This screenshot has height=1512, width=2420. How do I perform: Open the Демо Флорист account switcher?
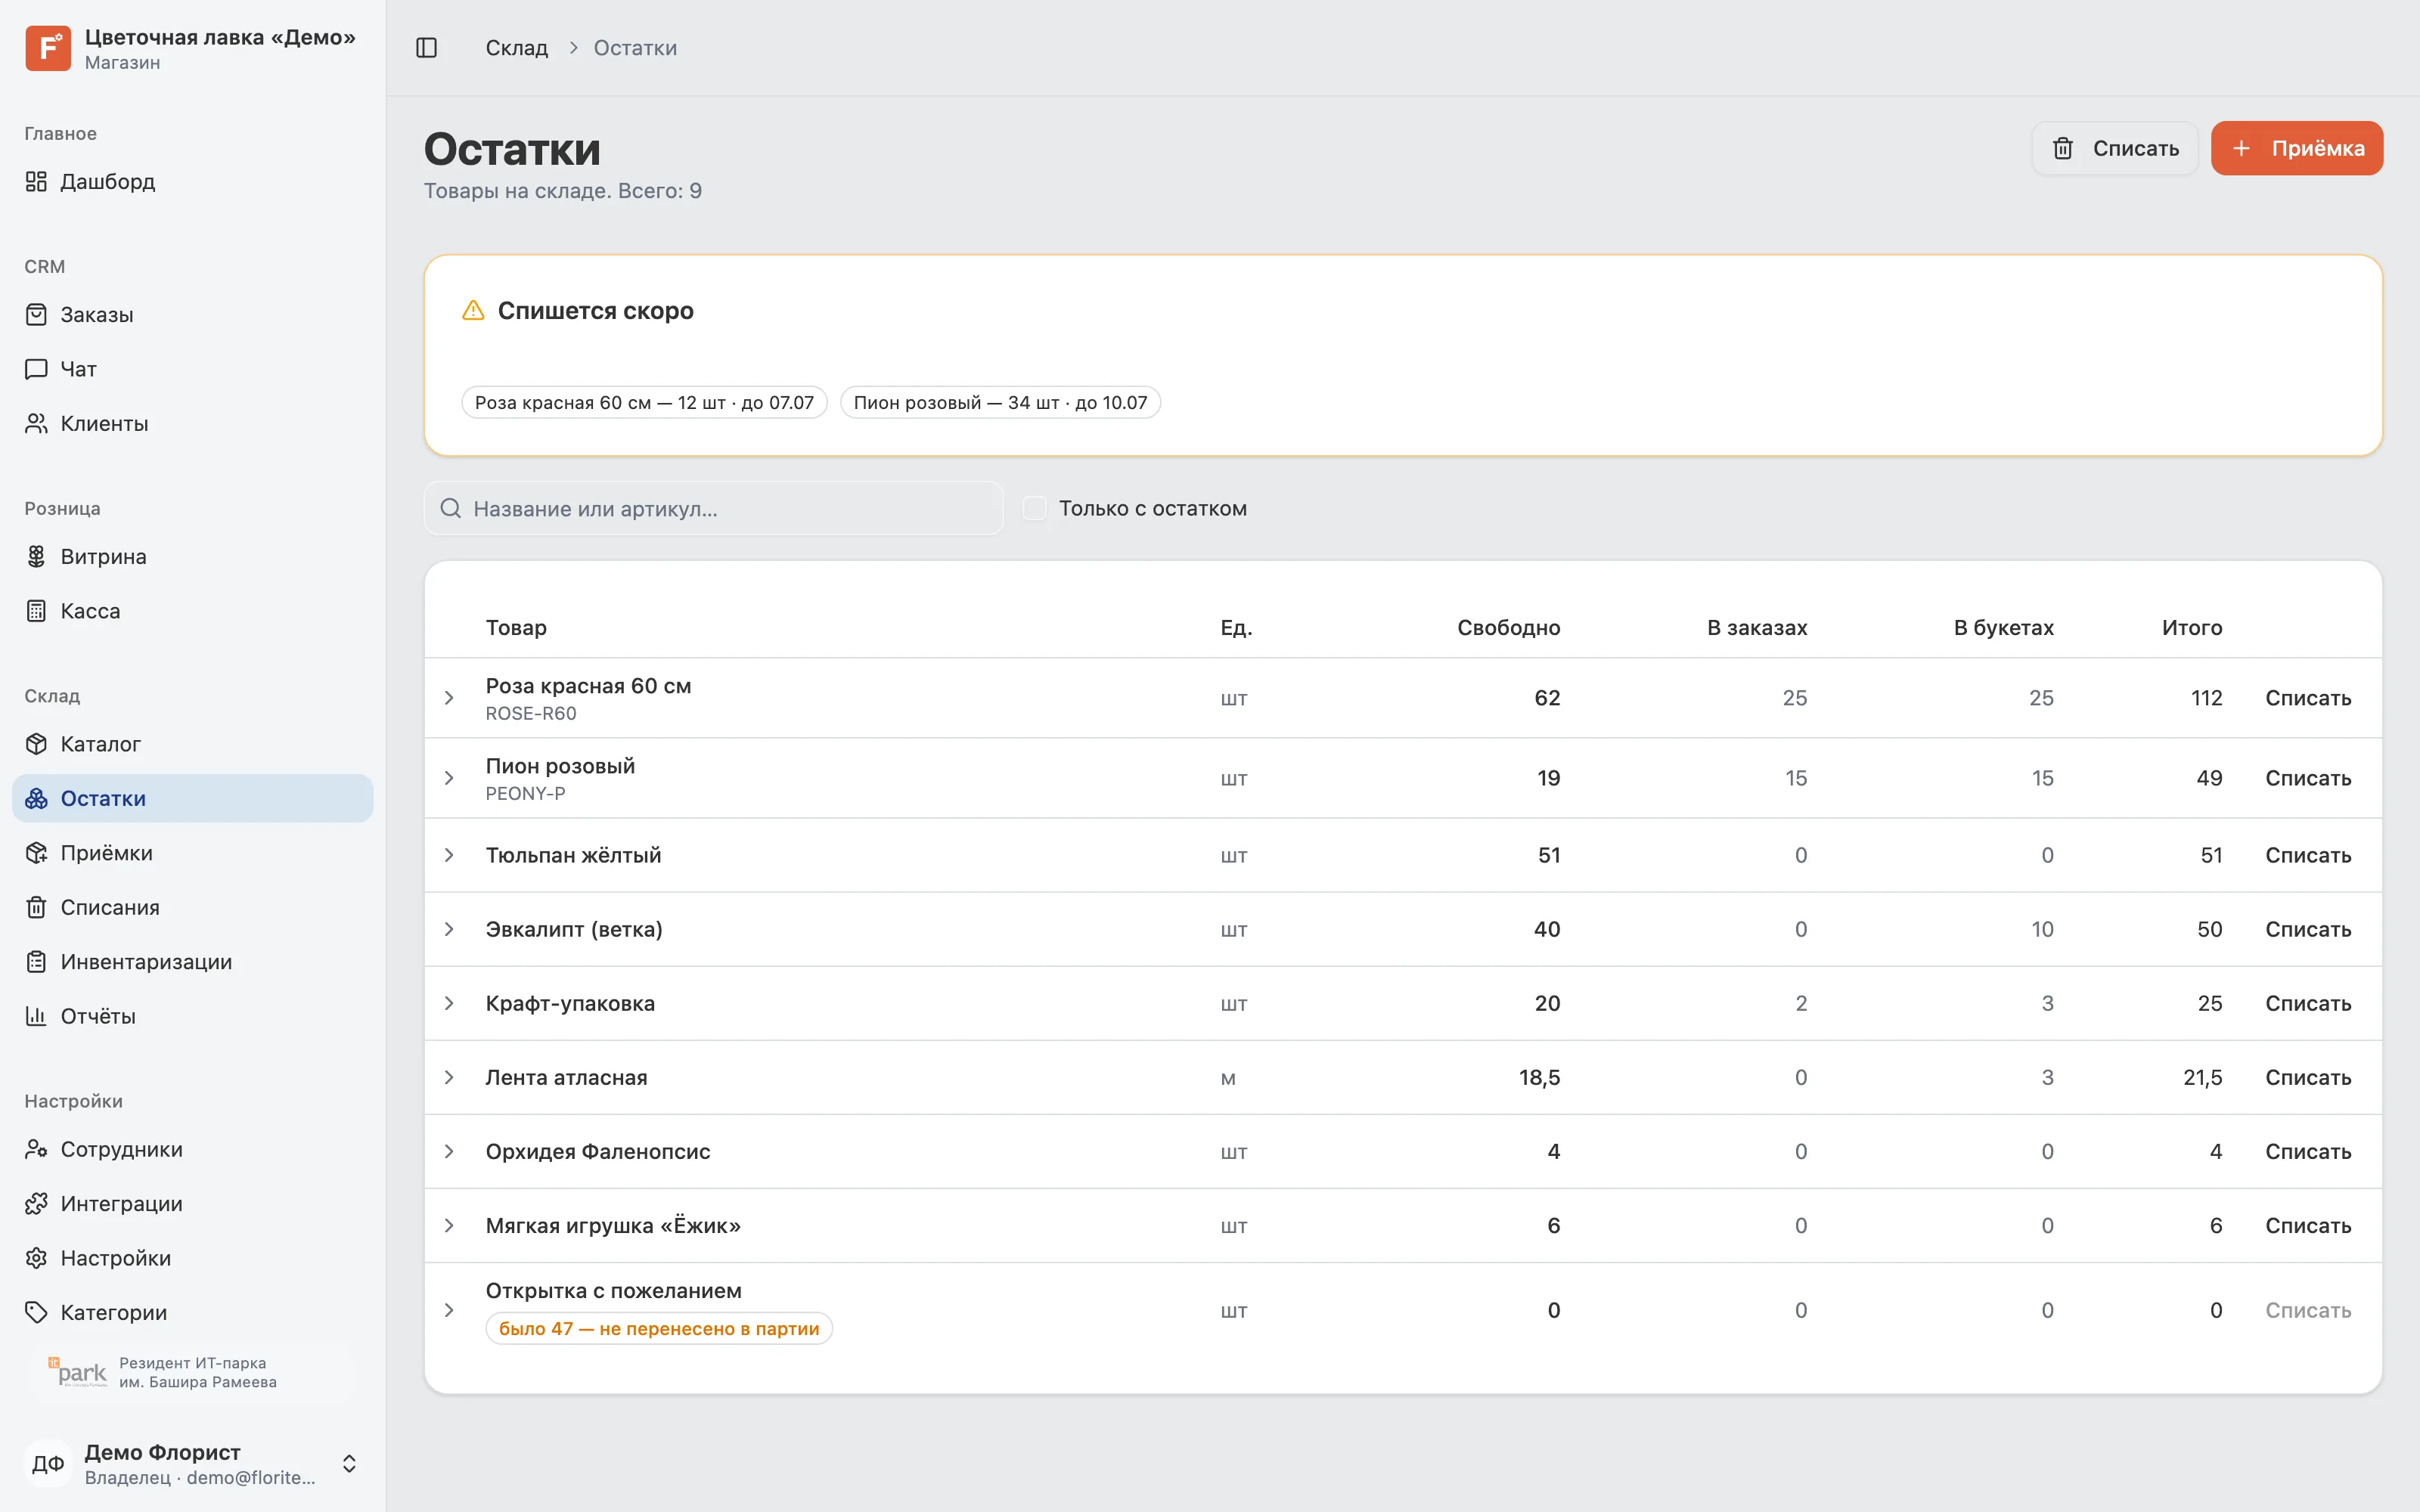[192, 1464]
